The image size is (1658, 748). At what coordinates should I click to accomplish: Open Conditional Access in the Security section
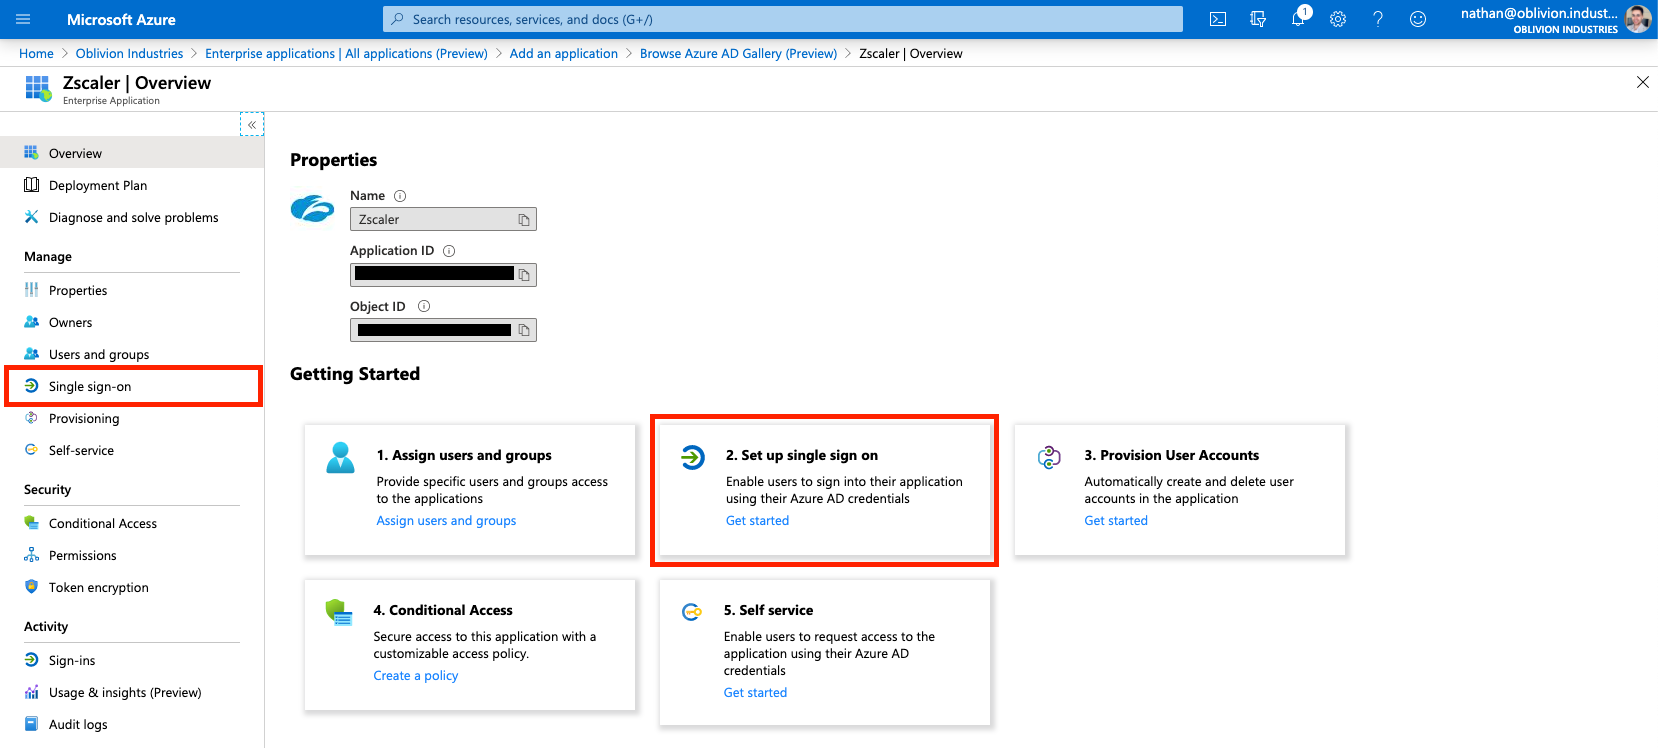coord(103,524)
